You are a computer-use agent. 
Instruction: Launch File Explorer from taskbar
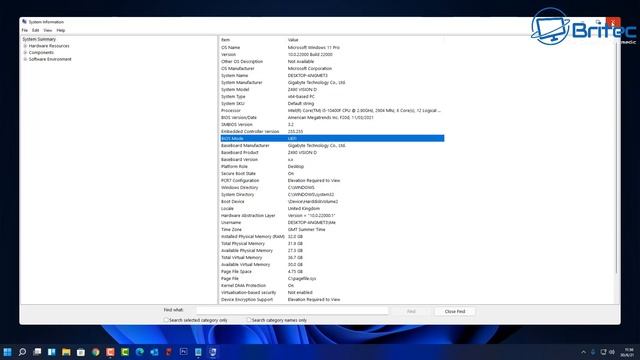coord(66,352)
